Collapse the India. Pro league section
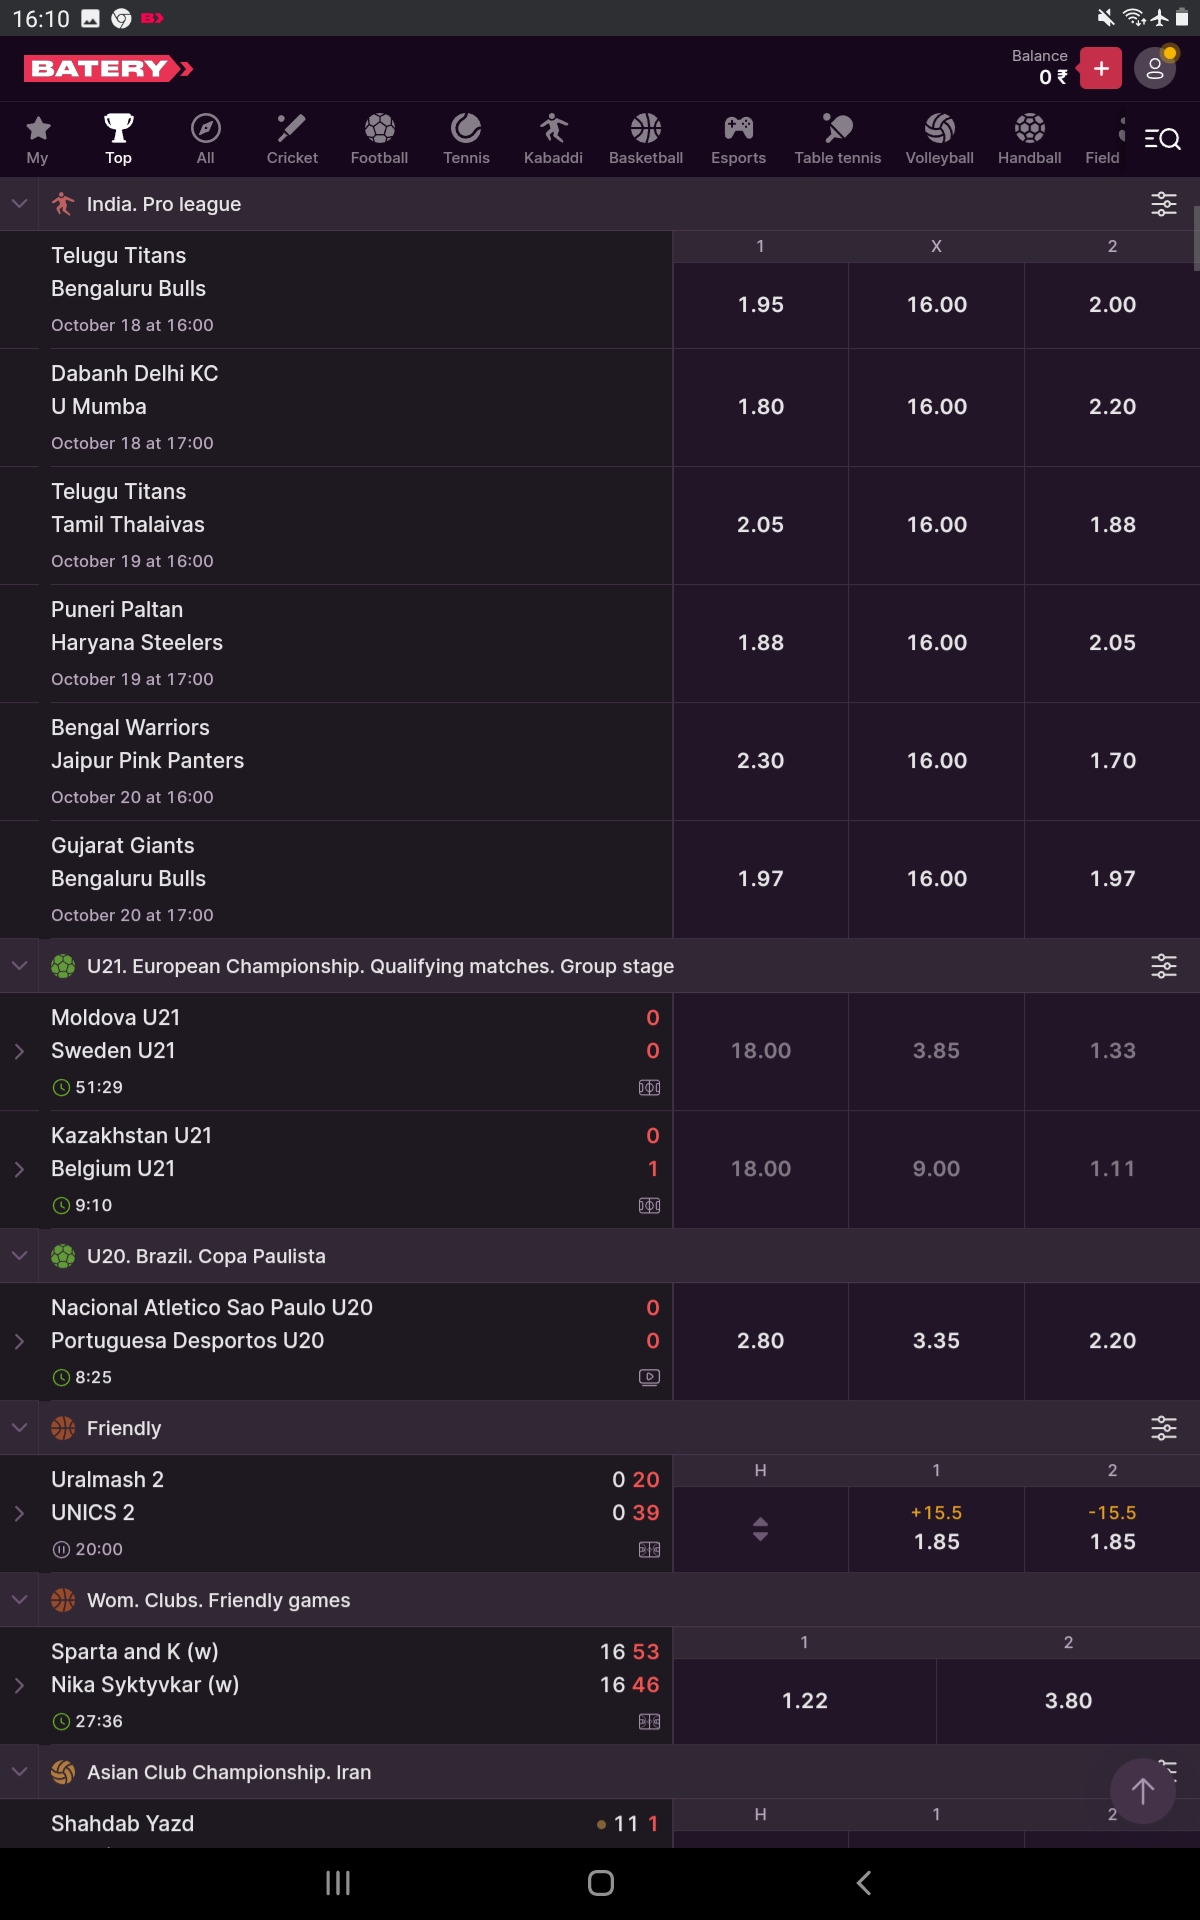1200x1920 pixels. 19,203
